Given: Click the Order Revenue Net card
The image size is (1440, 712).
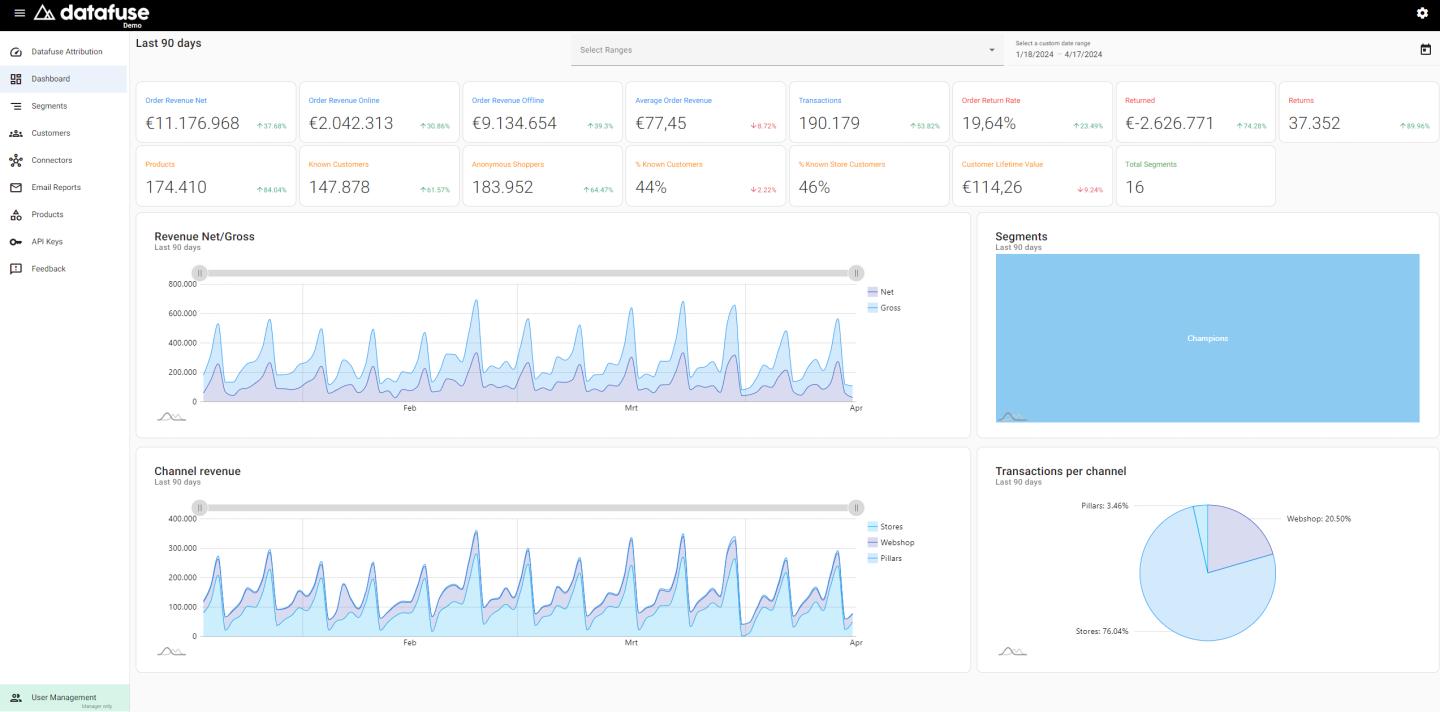Looking at the screenshot, I should click(216, 113).
